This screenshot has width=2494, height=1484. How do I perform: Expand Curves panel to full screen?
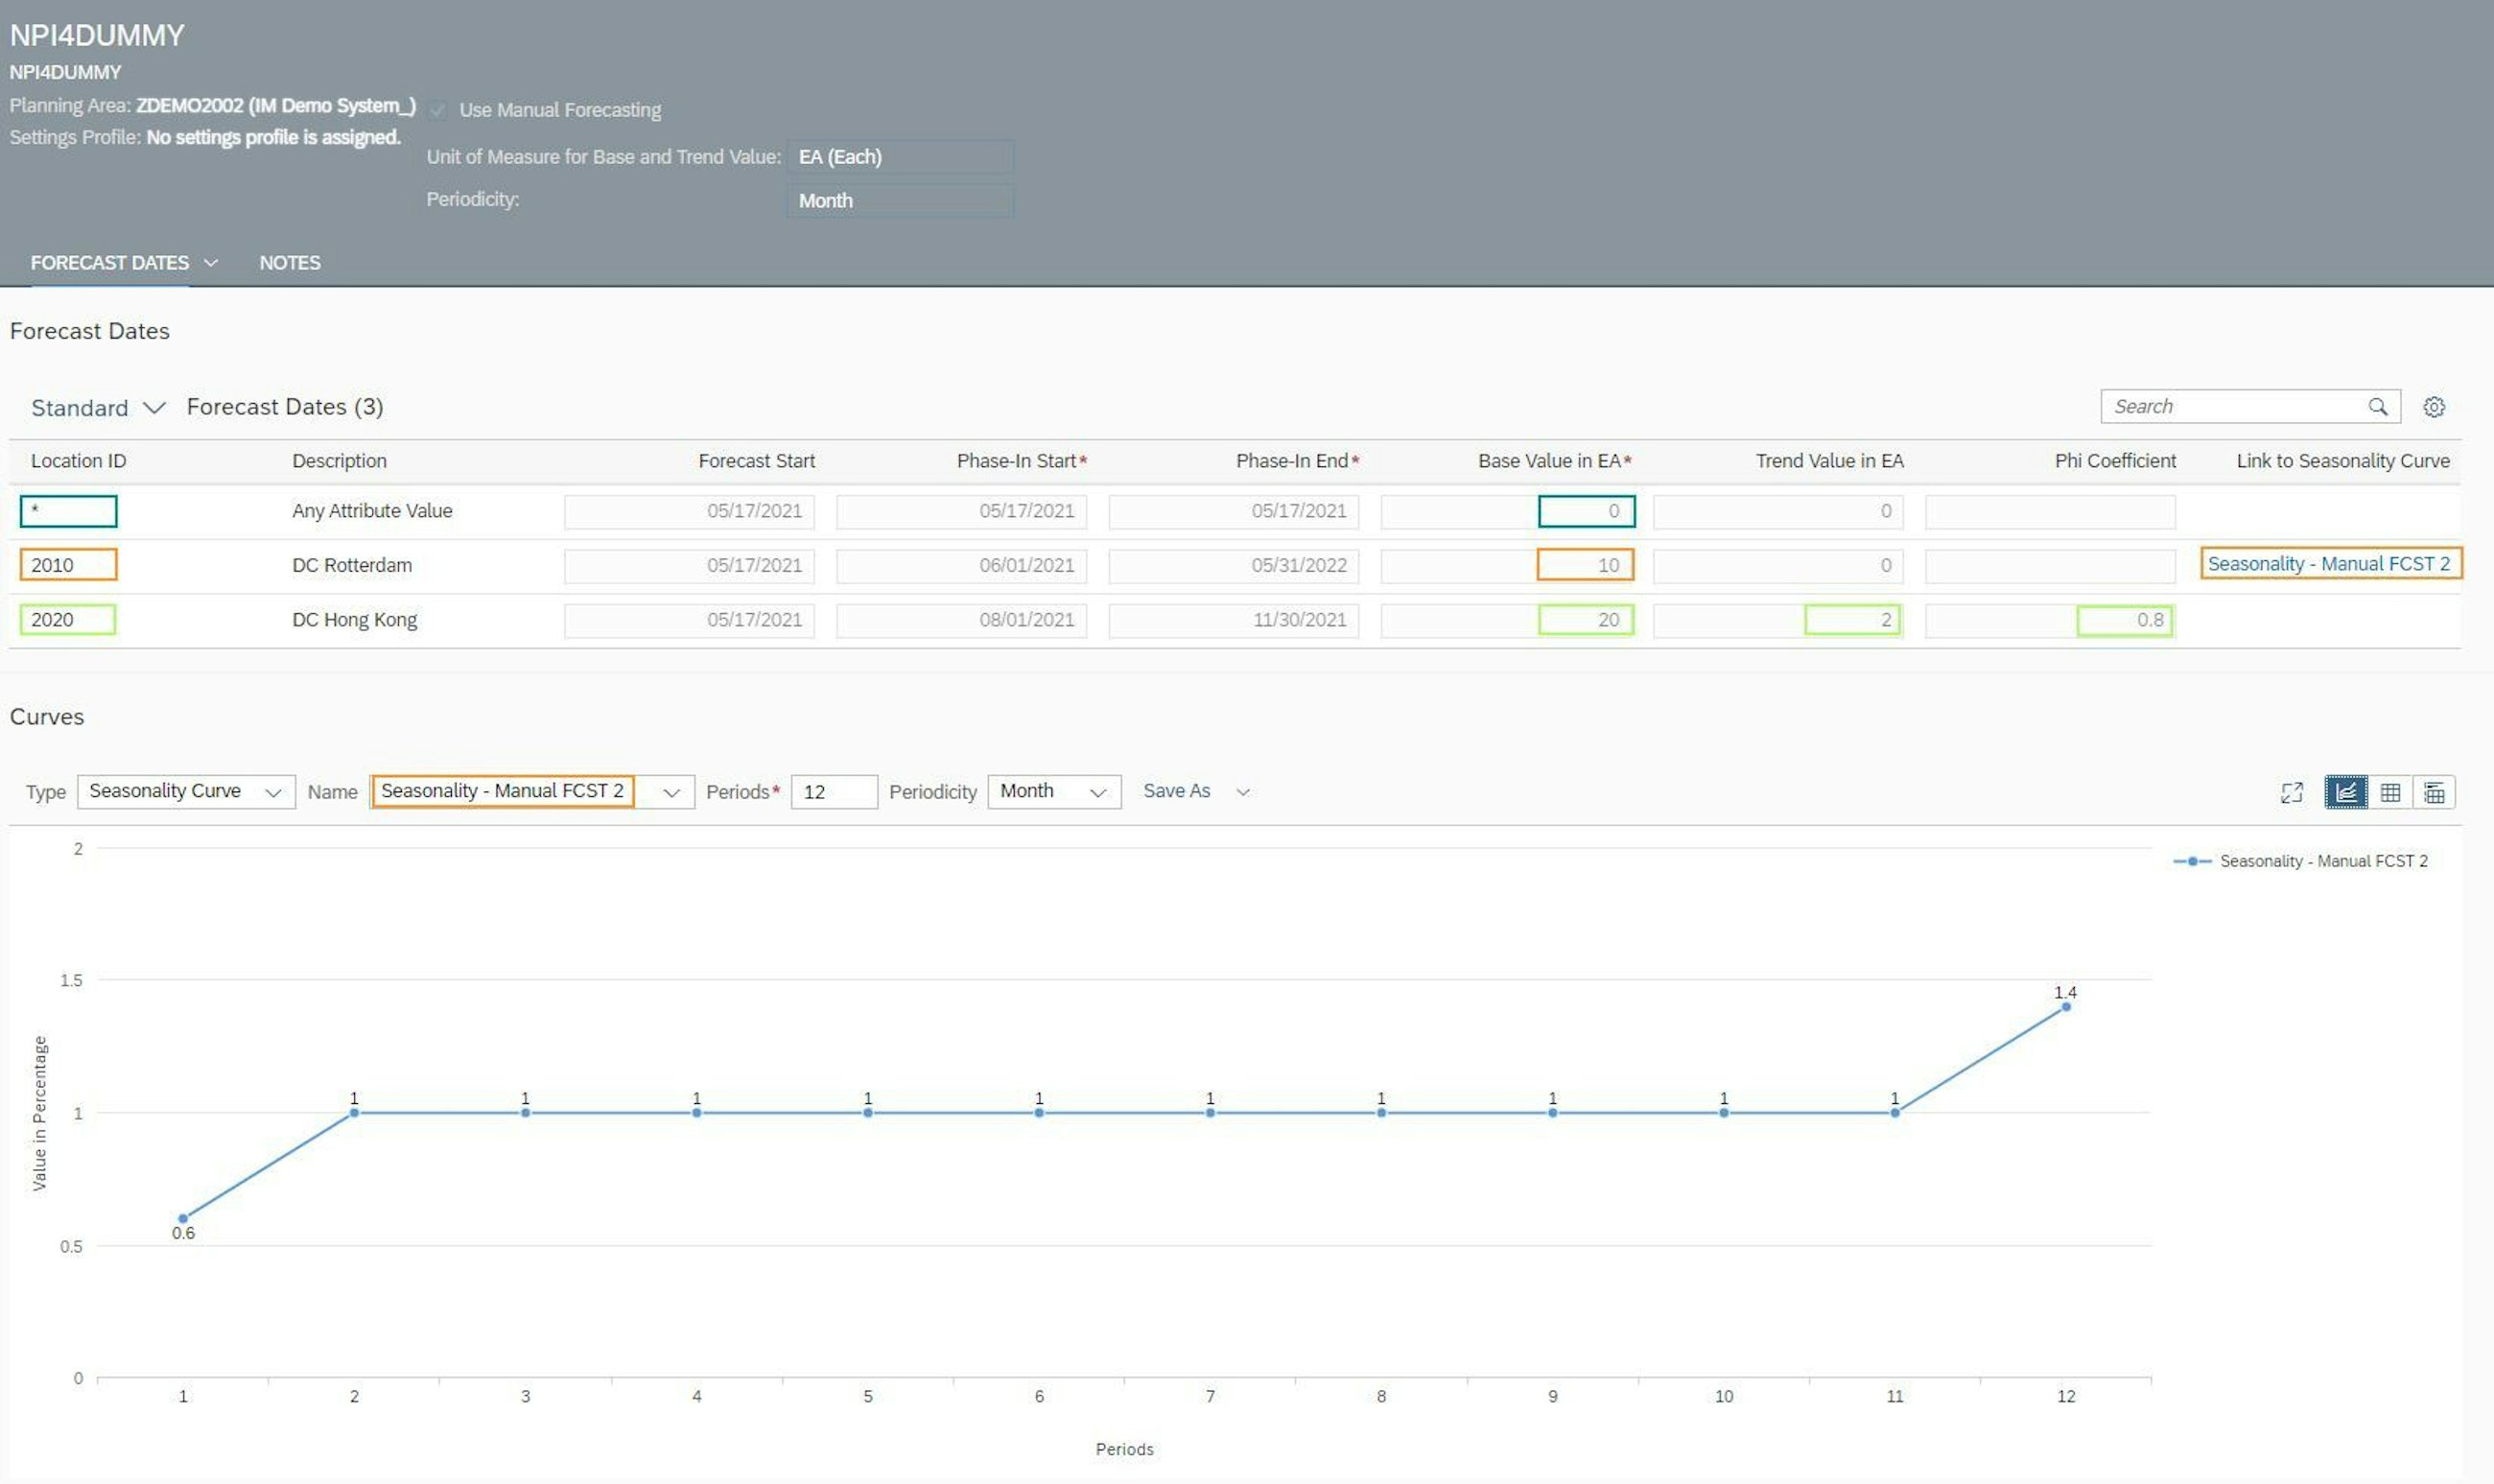tap(2291, 793)
